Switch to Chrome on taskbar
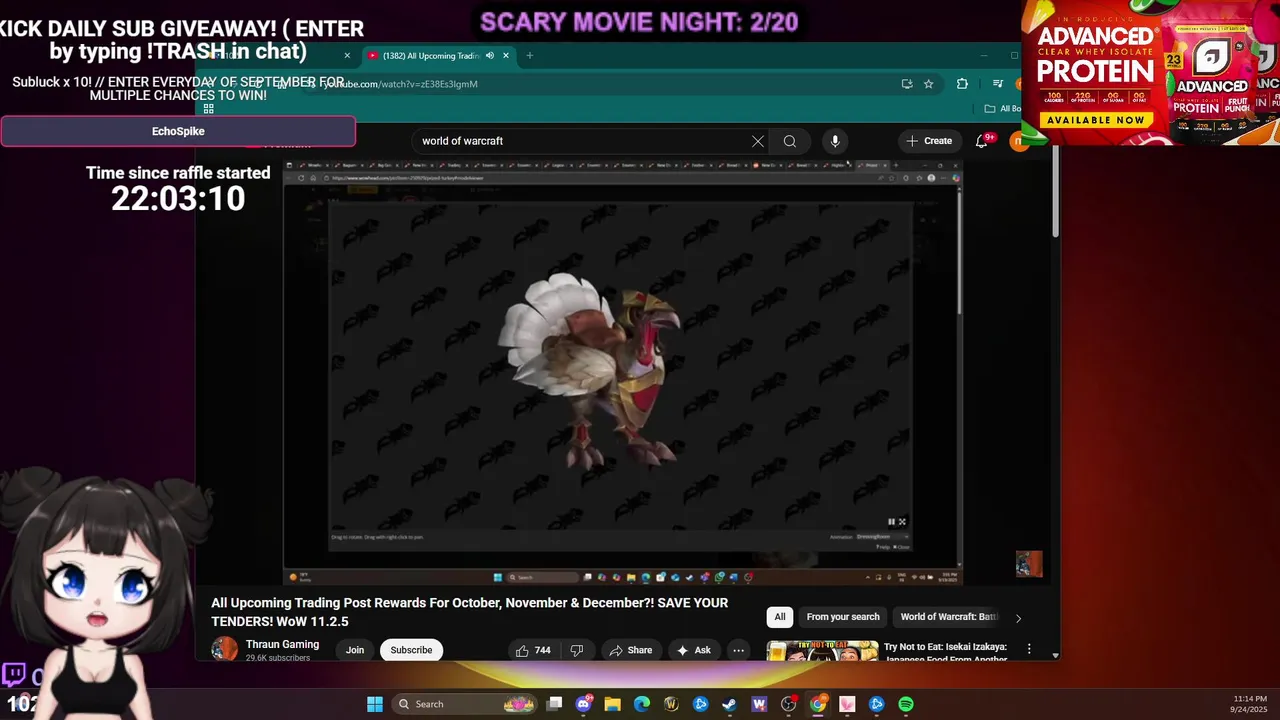Viewport: 1280px width, 720px height. click(x=818, y=704)
